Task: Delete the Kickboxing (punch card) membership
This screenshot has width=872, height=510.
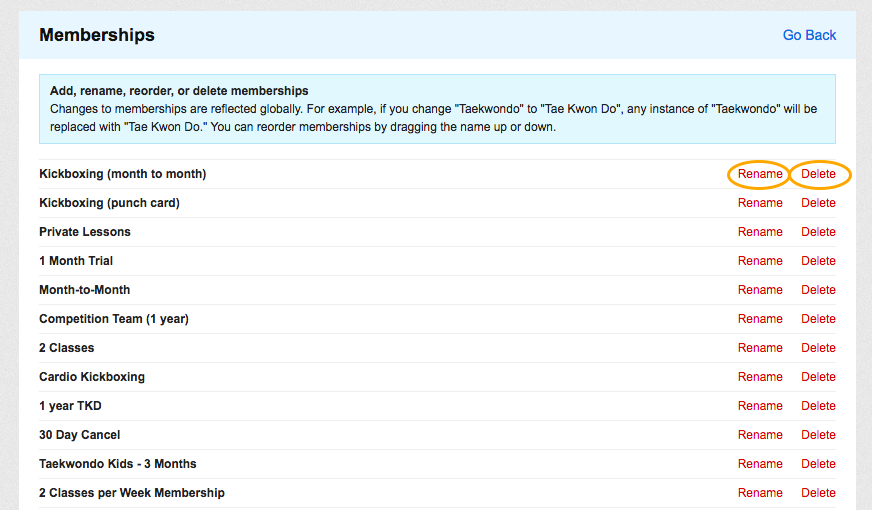Action: 818,203
